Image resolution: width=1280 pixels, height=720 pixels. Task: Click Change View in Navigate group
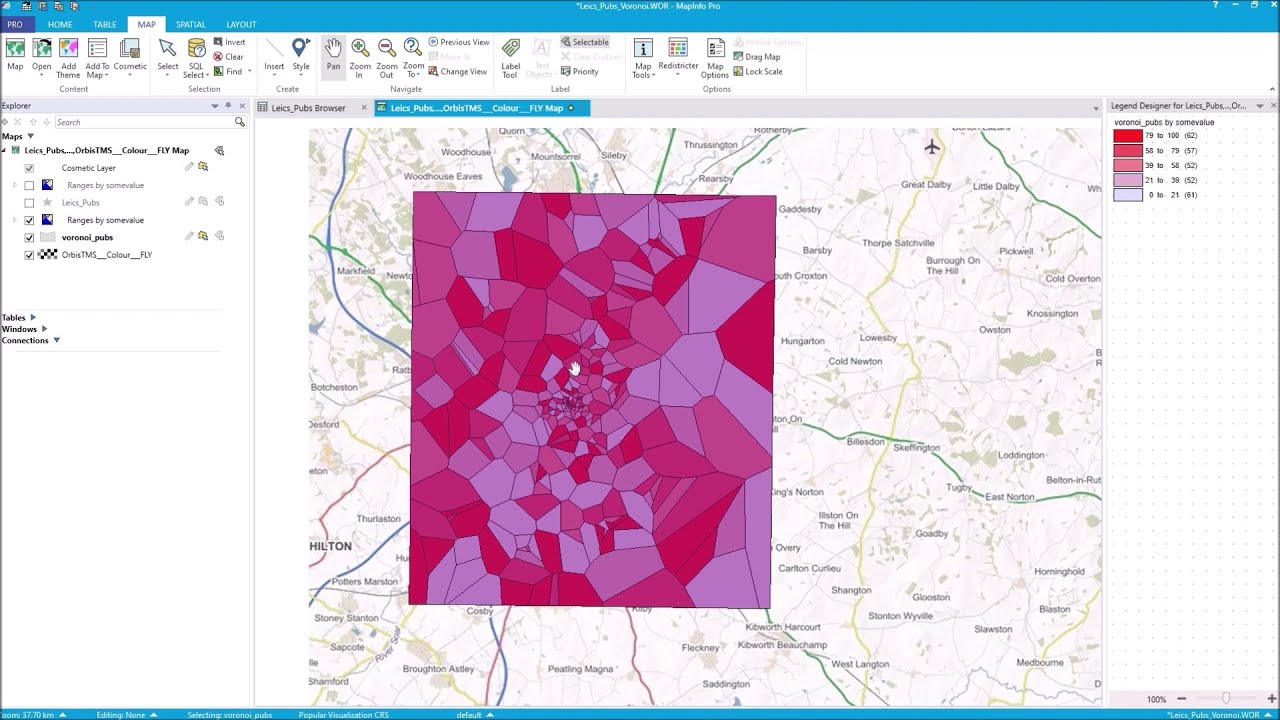pos(458,71)
